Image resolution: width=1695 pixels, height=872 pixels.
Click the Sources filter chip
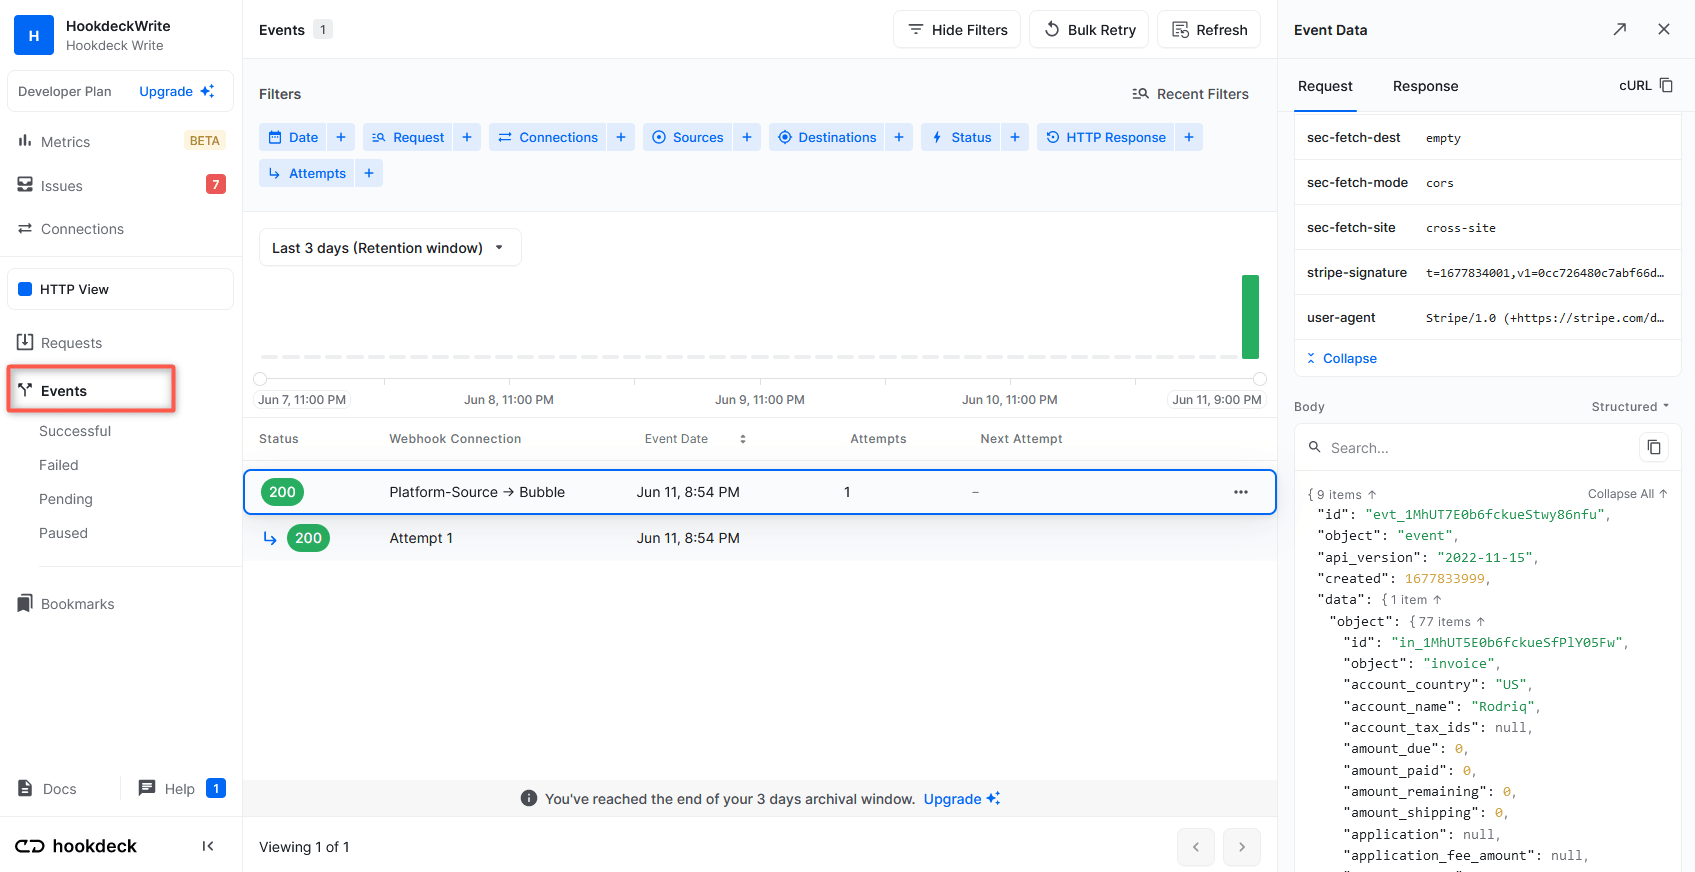pyautogui.click(x=688, y=137)
